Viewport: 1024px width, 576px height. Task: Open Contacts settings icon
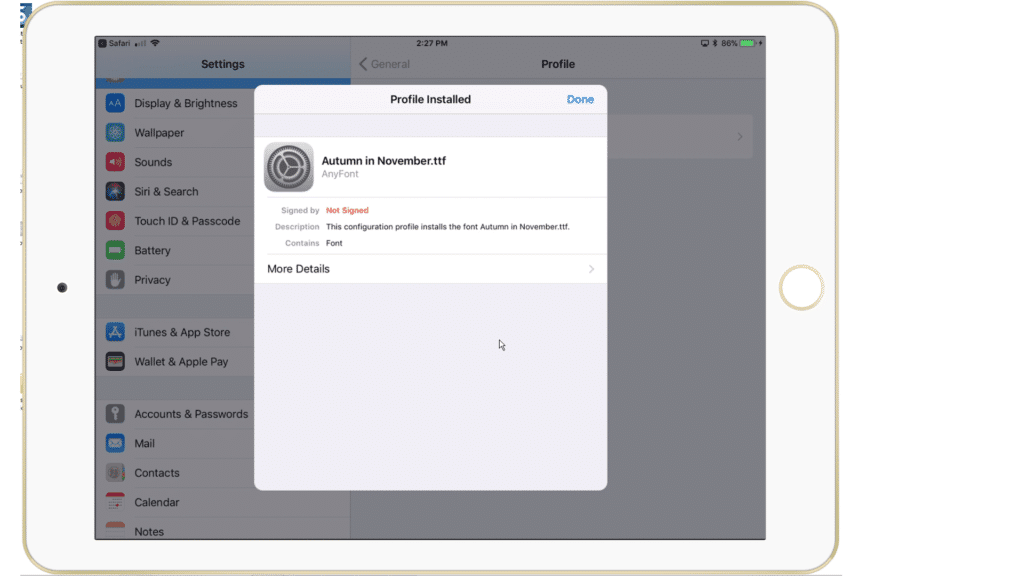point(115,472)
